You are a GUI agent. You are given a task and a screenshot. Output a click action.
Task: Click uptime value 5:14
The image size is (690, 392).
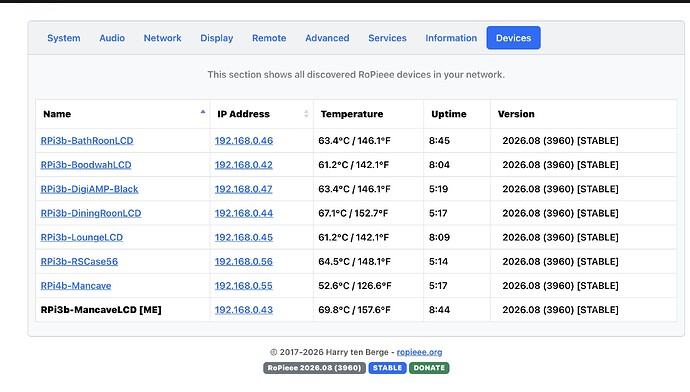click(438, 262)
